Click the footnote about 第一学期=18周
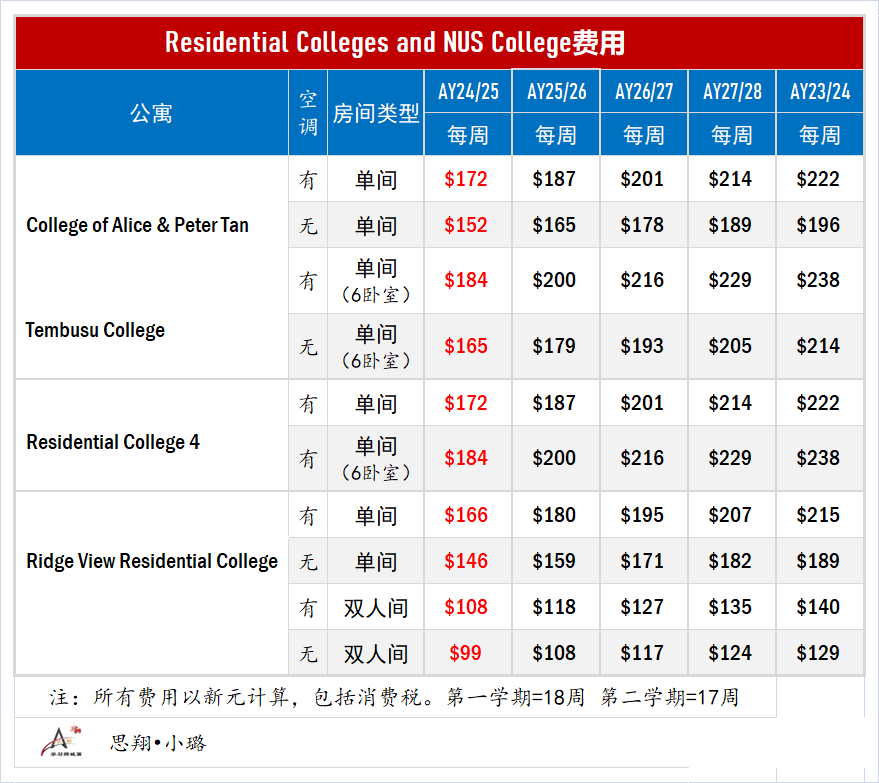This screenshot has width=879, height=783. point(395,697)
